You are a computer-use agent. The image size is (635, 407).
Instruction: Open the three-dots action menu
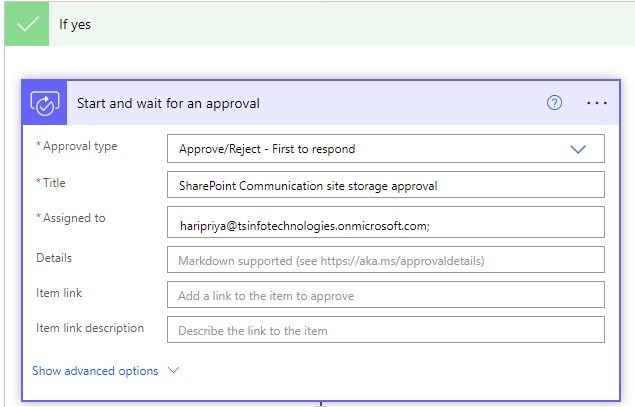click(597, 103)
